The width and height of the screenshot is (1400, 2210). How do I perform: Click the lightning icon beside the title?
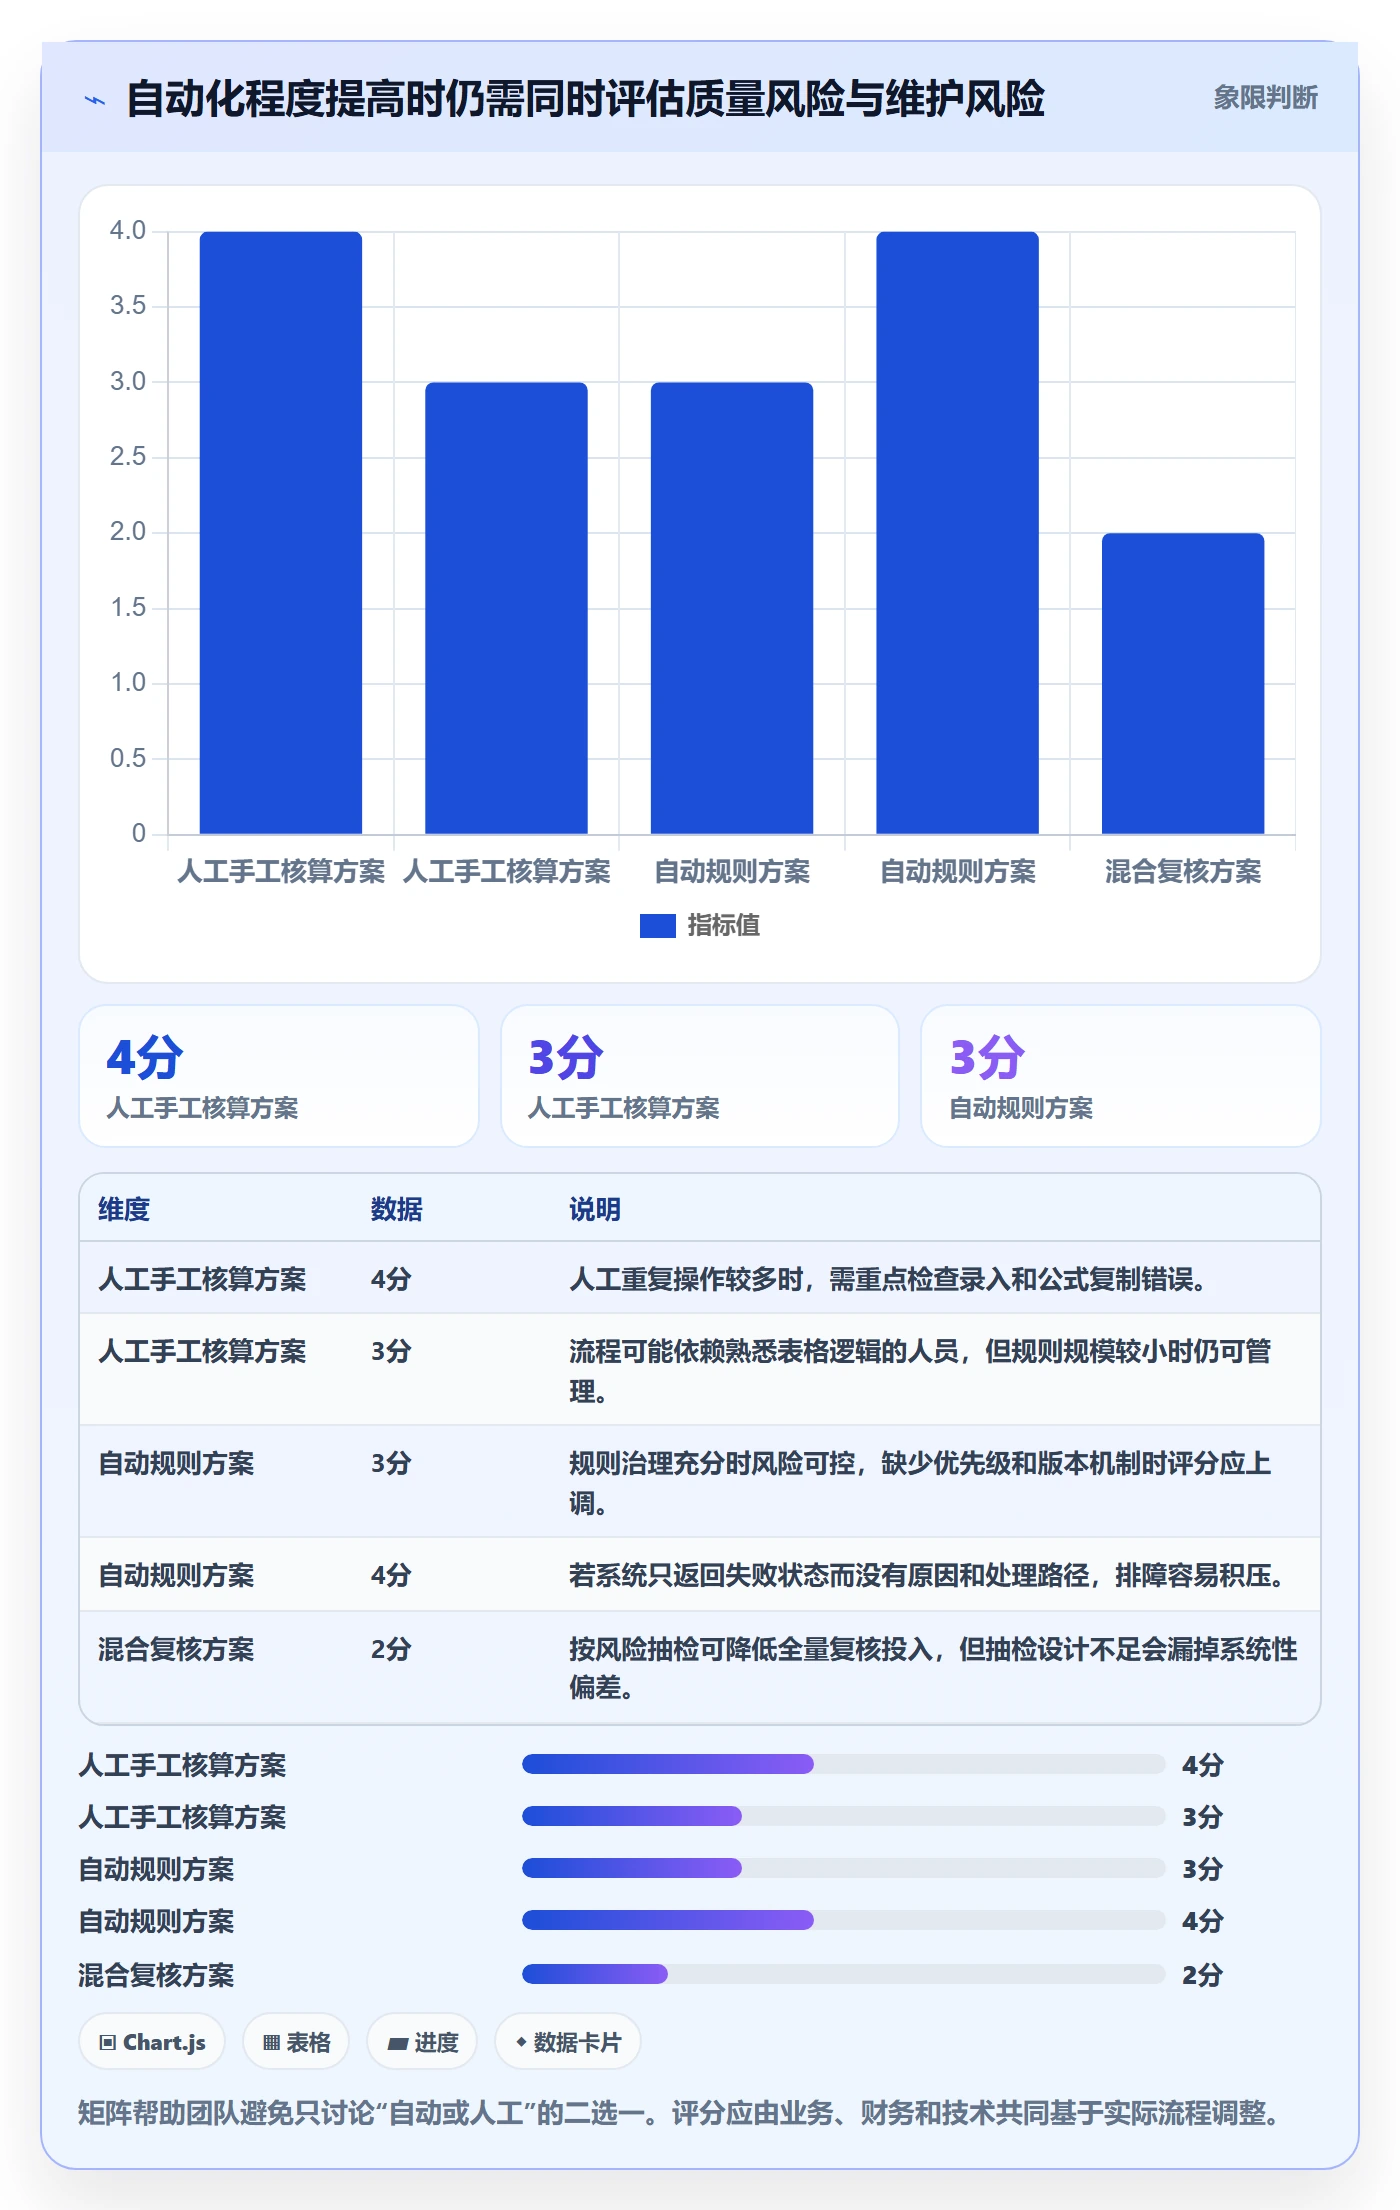pos(95,99)
